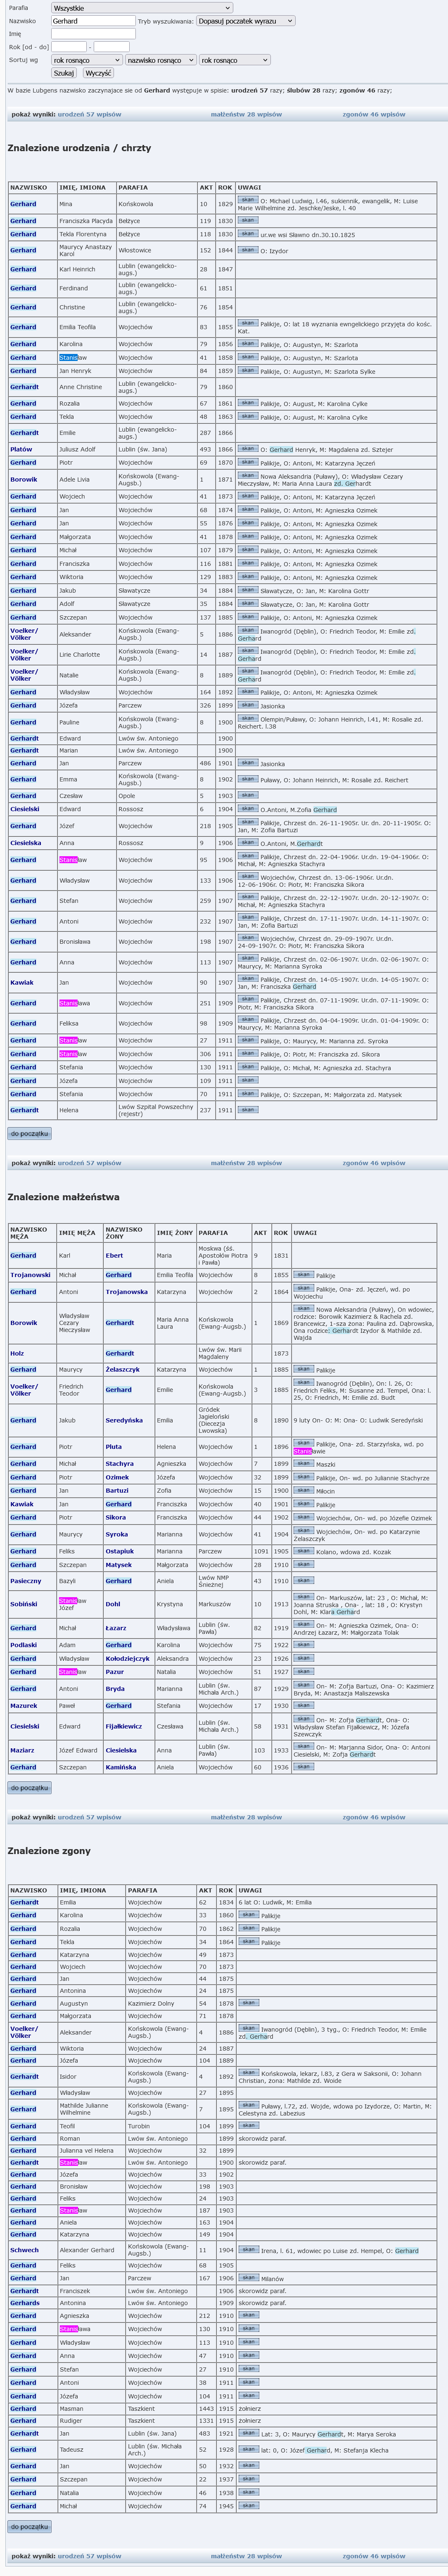Open skan for Jan Henryk birth 1859
Viewport: 448px width, 2576px height.
point(248,370)
